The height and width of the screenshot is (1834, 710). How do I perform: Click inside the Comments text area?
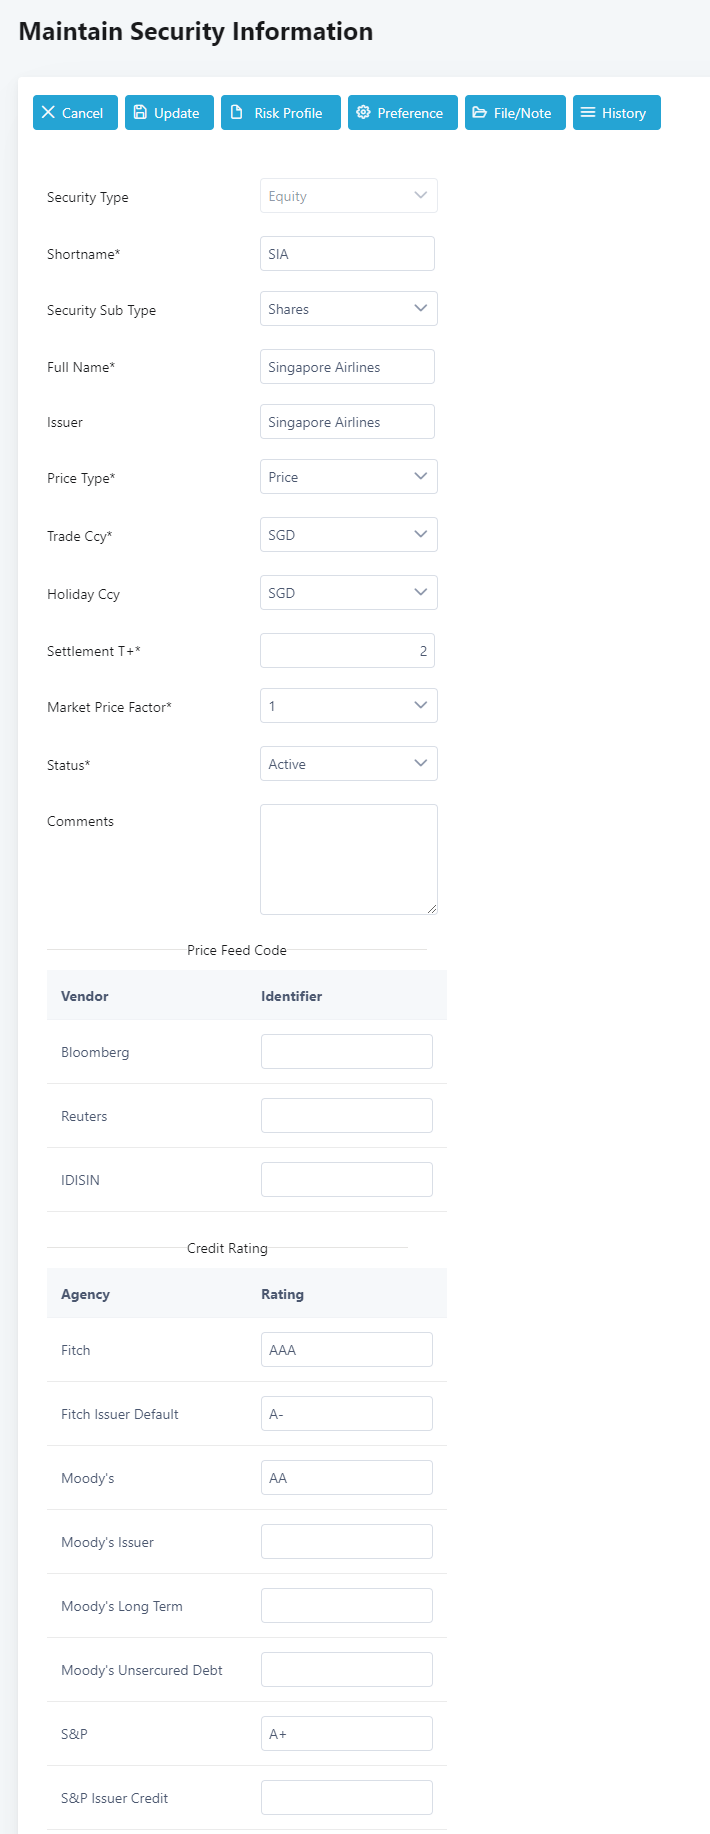[348, 859]
